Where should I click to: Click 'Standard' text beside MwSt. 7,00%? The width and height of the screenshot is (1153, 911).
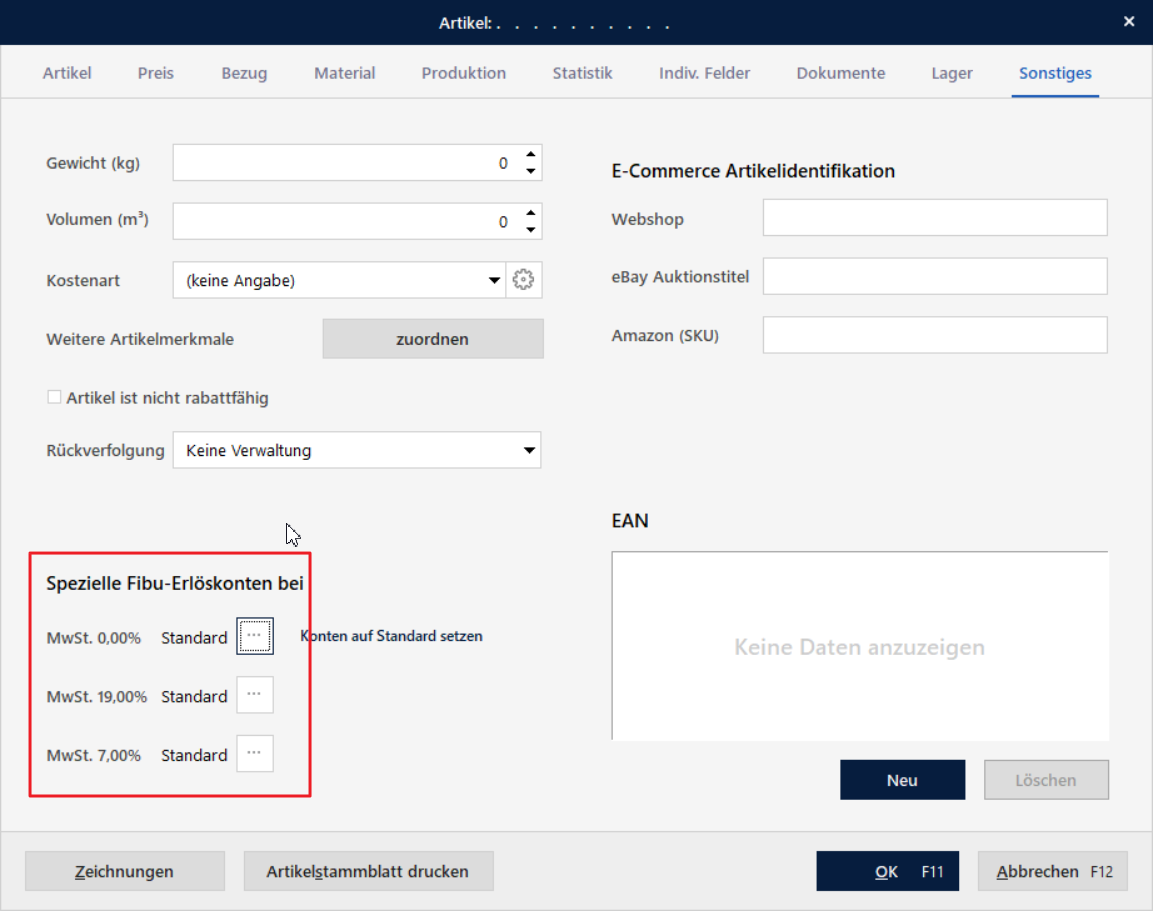point(194,755)
